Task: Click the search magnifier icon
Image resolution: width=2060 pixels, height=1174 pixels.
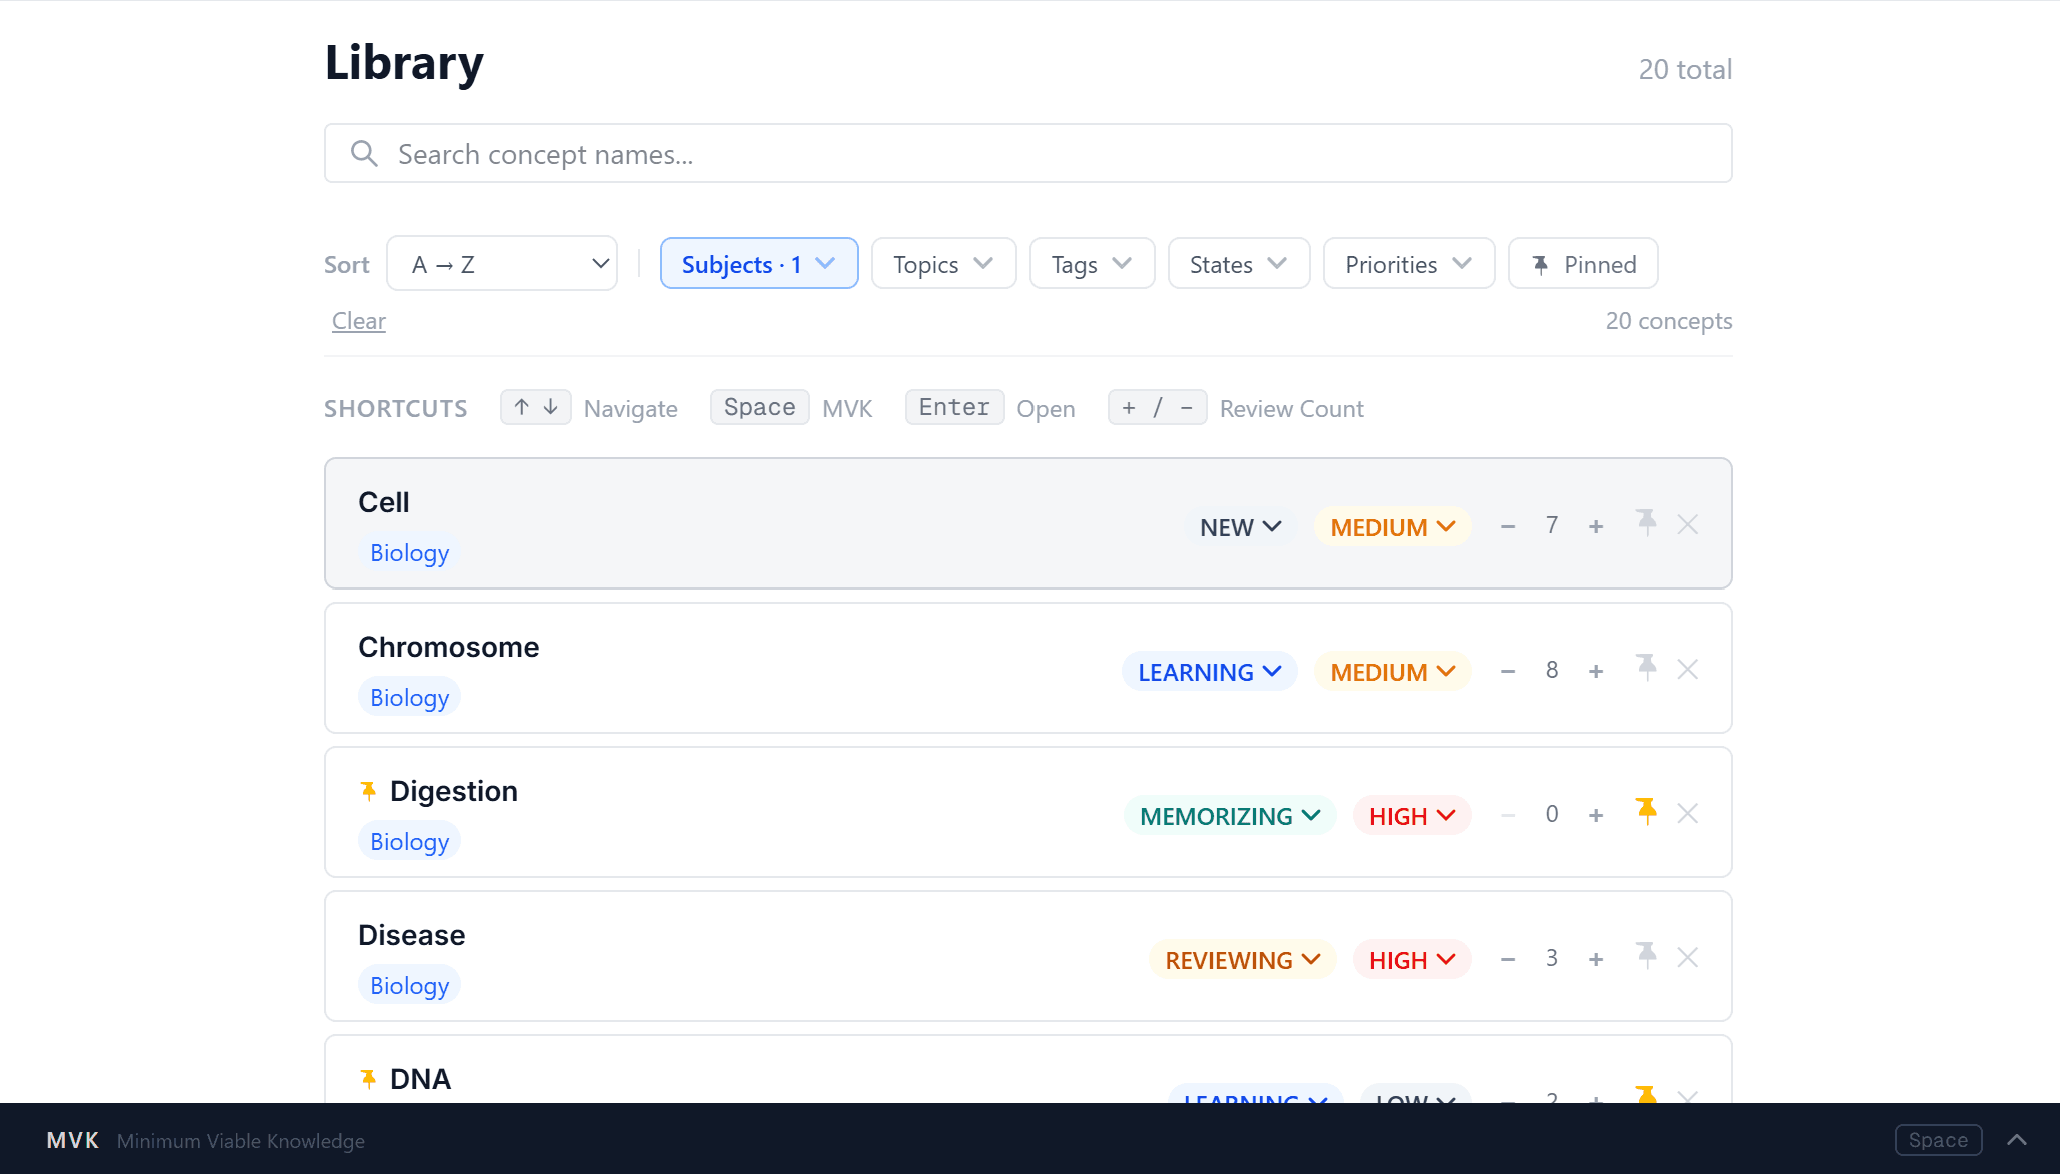Action: [x=364, y=154]
